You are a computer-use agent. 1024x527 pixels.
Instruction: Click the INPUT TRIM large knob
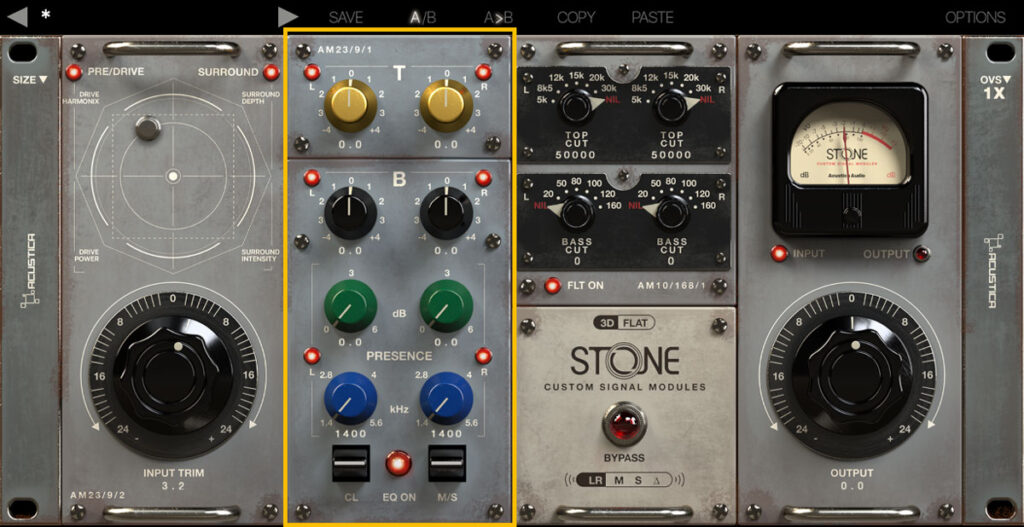pos(173,375)
